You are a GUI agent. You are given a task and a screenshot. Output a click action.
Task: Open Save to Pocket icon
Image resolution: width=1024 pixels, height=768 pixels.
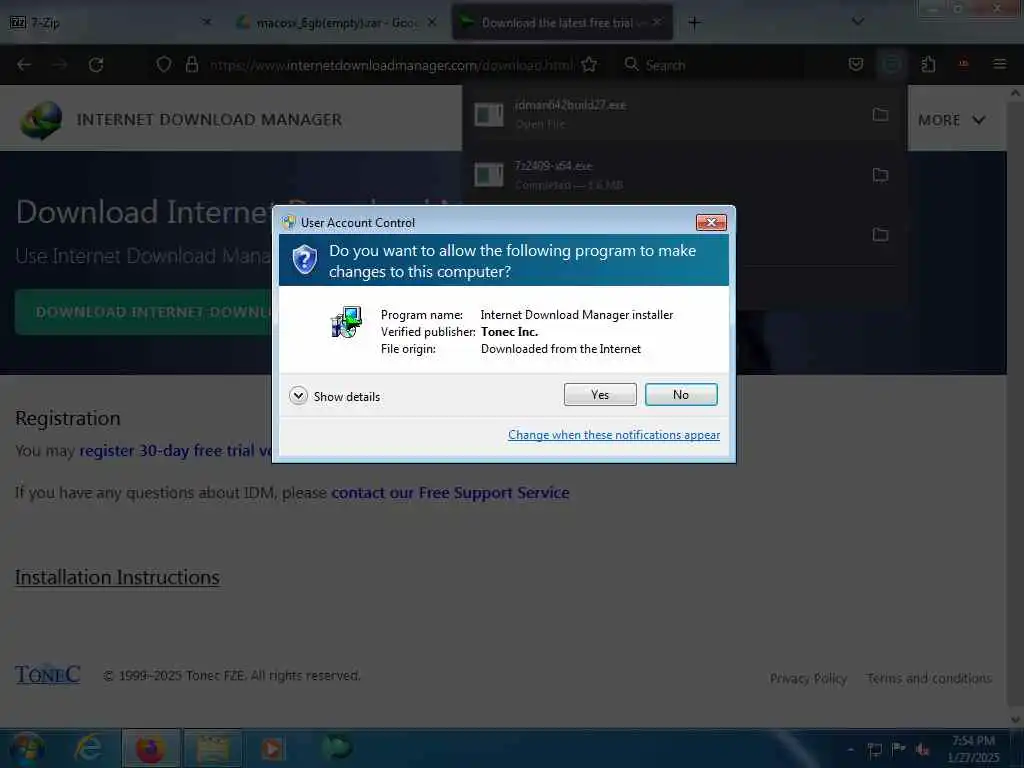click(856, 64)
